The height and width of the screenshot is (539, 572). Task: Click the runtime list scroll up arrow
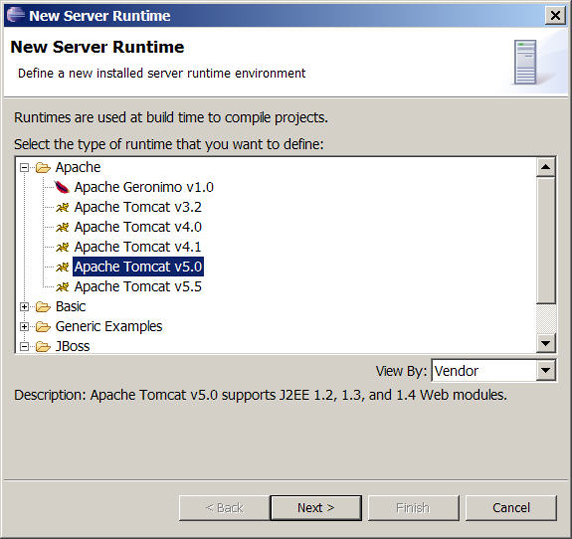click(x=546, y=167)
